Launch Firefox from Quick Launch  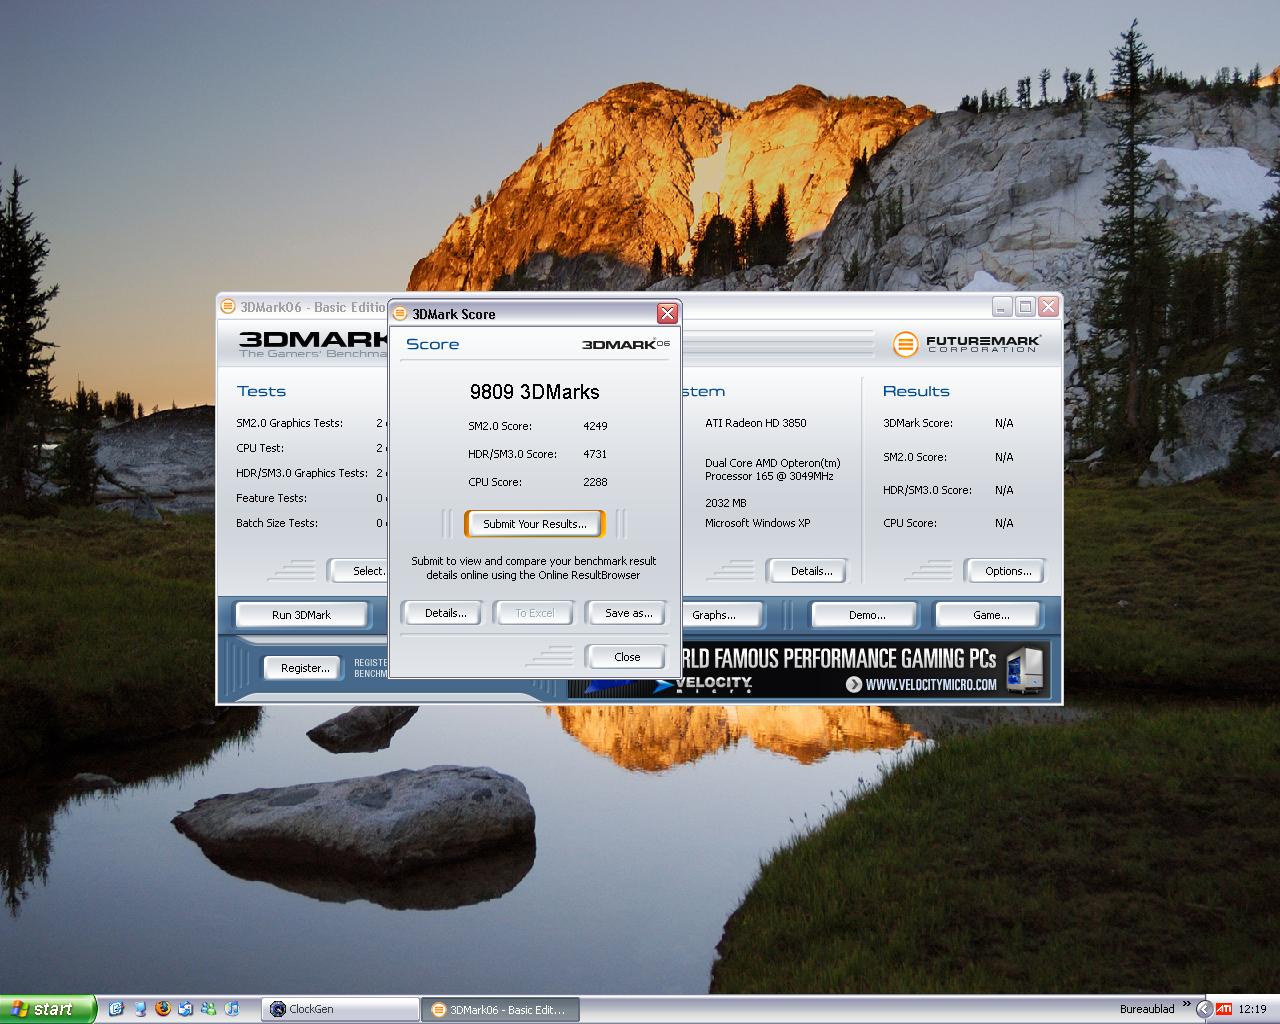(x=163, y=1009)
